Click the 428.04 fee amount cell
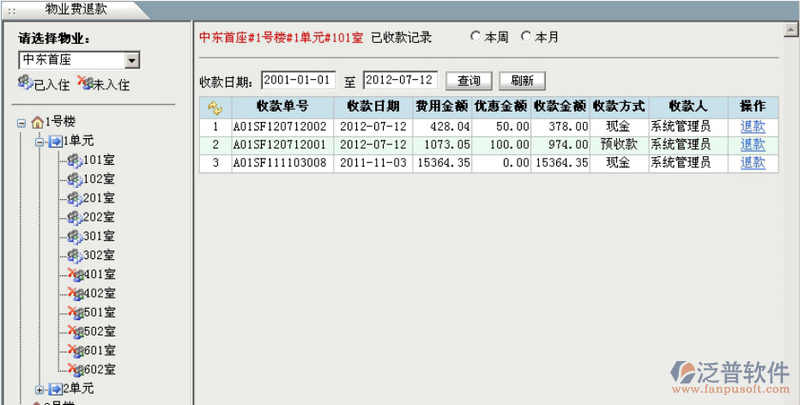 pos(442,126)
